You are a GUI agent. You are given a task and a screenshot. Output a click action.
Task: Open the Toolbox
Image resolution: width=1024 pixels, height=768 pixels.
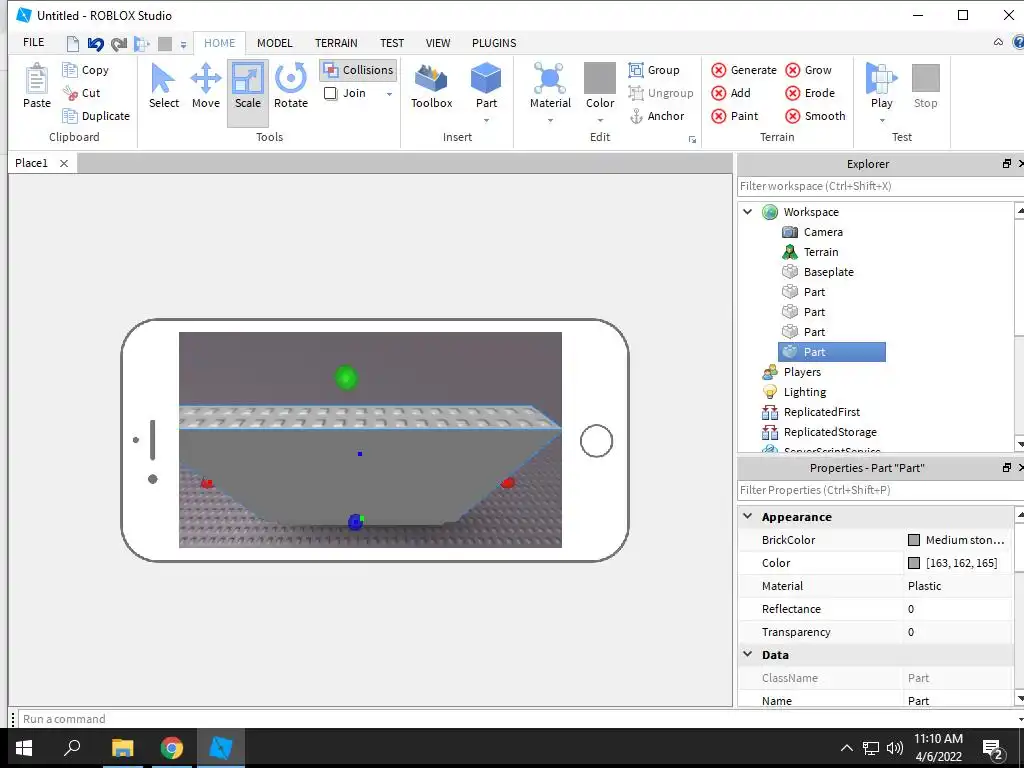[x=432, y=87]
